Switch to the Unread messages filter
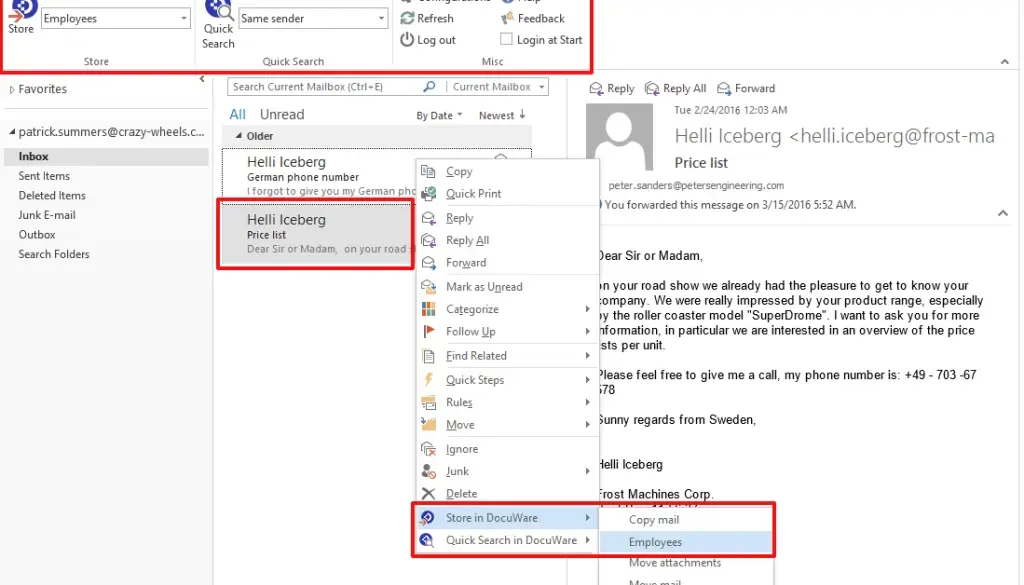 click(282, 114)
